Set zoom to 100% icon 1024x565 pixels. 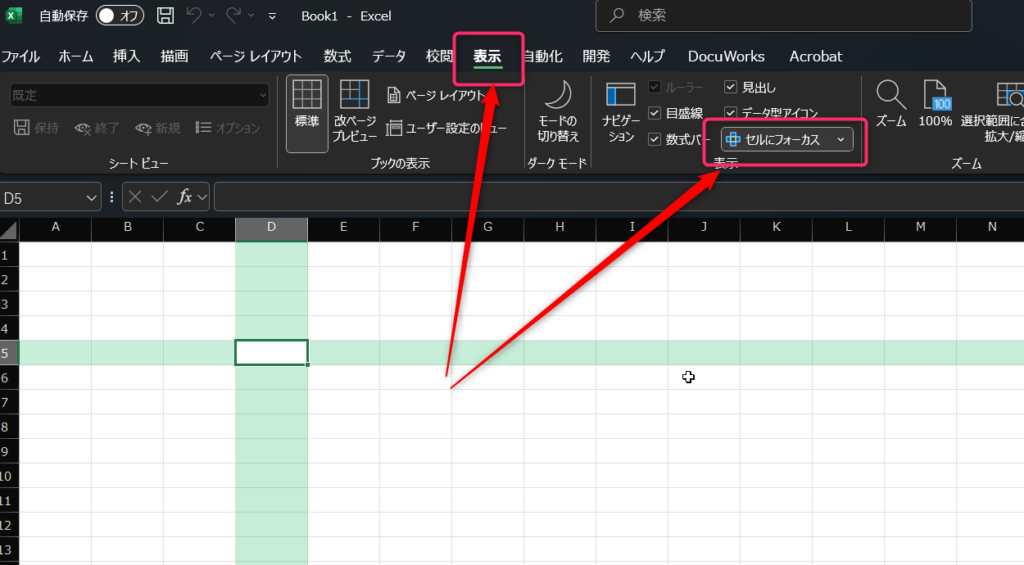pyautogui.click(x=936, y=96)
